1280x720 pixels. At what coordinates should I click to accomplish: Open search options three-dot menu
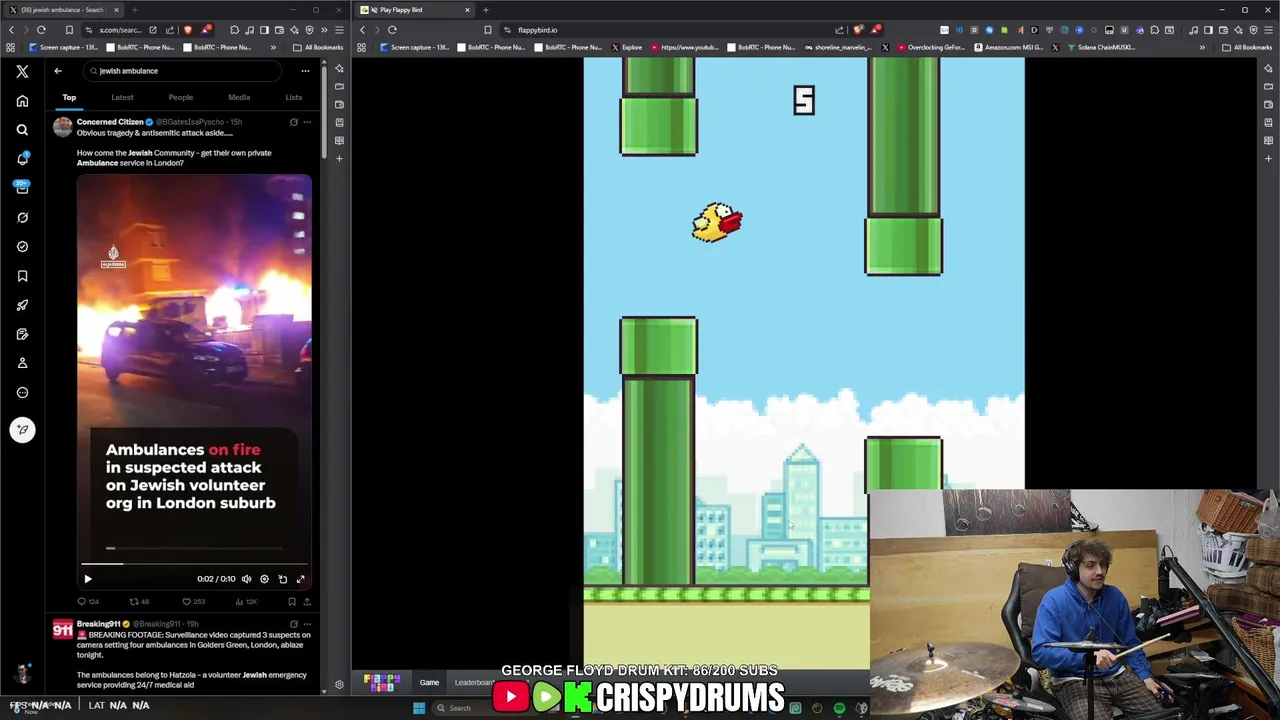[x=305, y=71]
